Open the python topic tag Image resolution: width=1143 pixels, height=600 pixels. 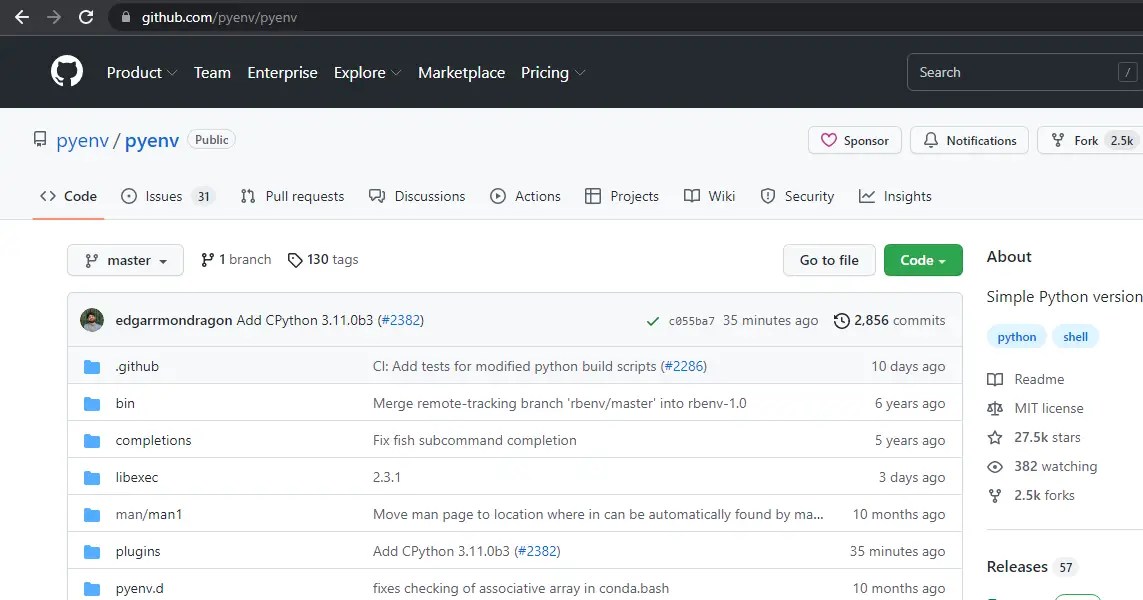[1016, 337]
